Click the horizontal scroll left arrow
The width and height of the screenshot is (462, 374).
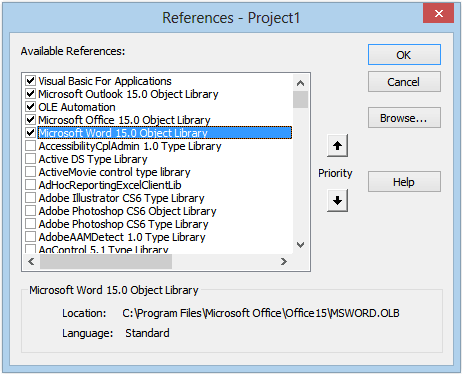click(x=31, y=262)
